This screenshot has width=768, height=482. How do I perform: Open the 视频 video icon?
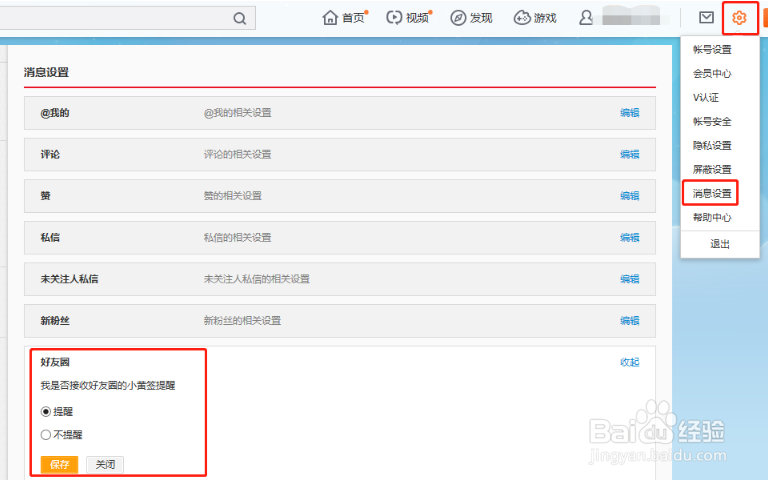point(394,18)
